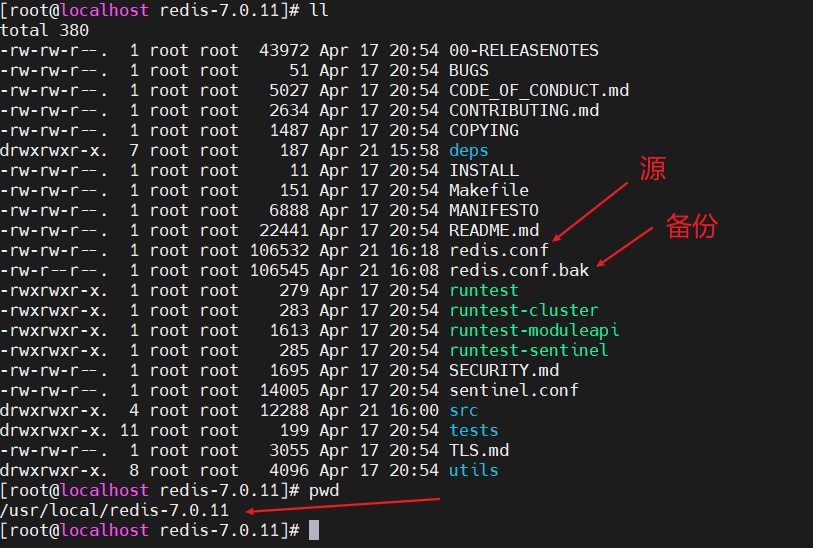The width and height of the screenshot is (813, 548).
Task: Select the SECURITY.md file name
Action: click(503, 370)
